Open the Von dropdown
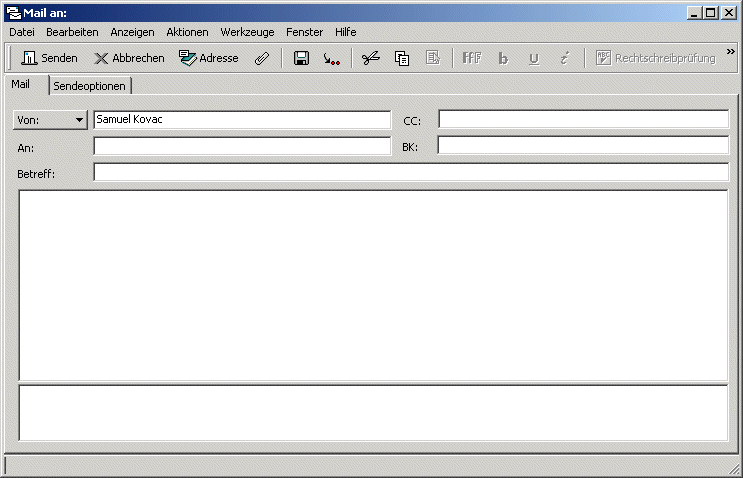The width and height of the screenshot is (743, 478). 50,120
